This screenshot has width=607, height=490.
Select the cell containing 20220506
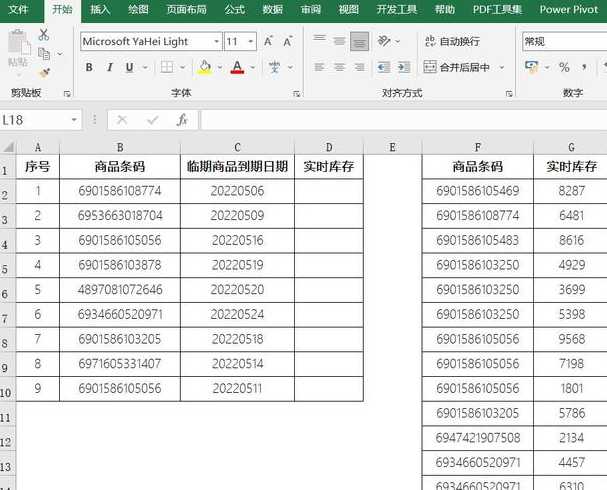click(237, 191)
